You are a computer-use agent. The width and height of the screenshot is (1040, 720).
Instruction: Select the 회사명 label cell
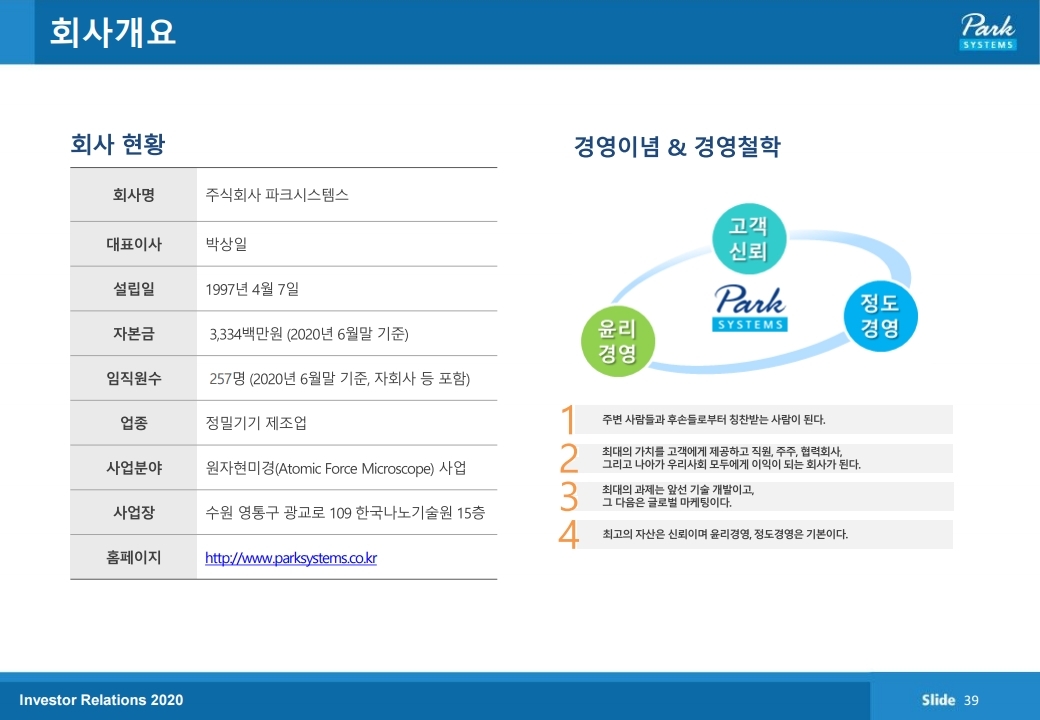click(133, 195)
